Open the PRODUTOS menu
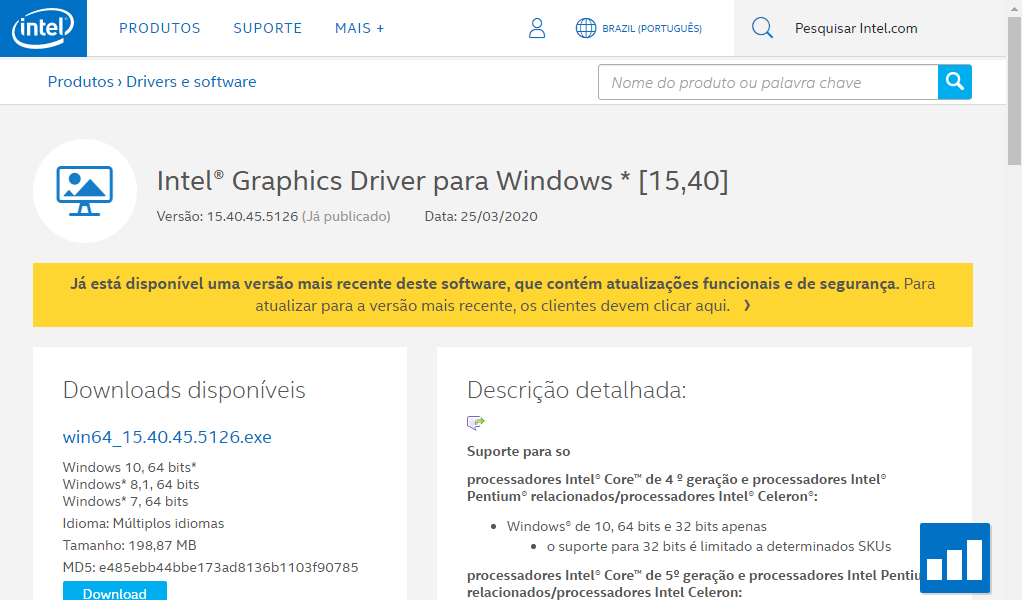This screenshot has width=1022, height=600. tap(160, 28)
